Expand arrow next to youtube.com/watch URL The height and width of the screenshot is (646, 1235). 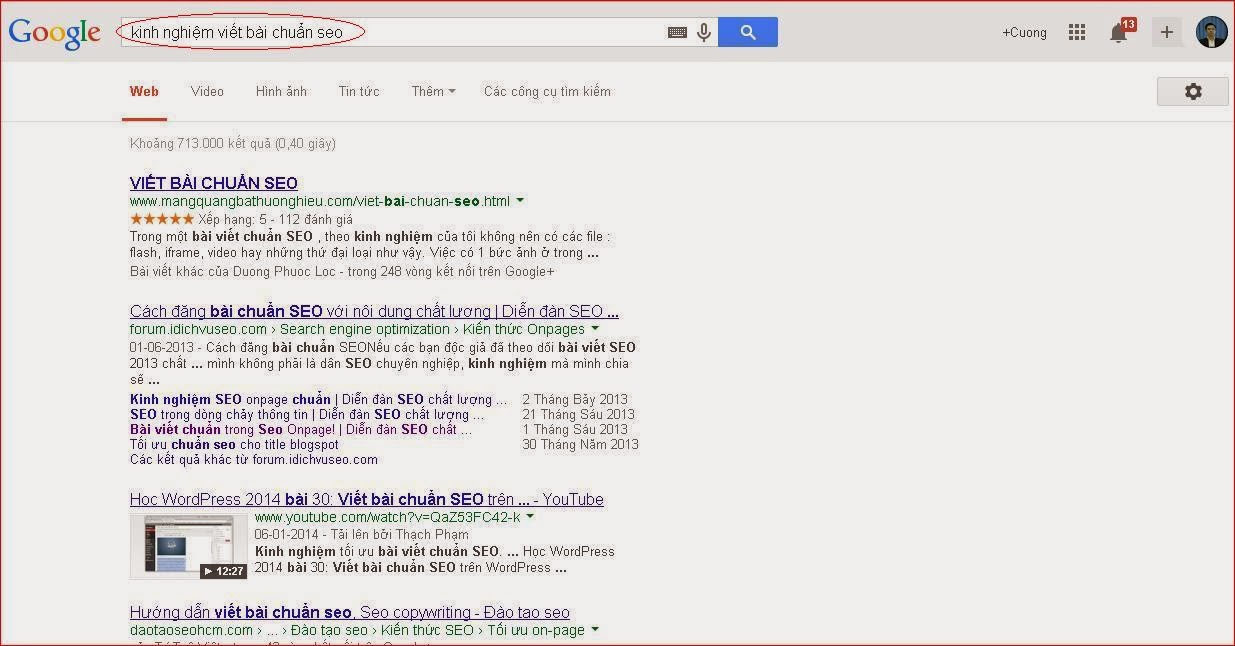(x=530, y=517)
